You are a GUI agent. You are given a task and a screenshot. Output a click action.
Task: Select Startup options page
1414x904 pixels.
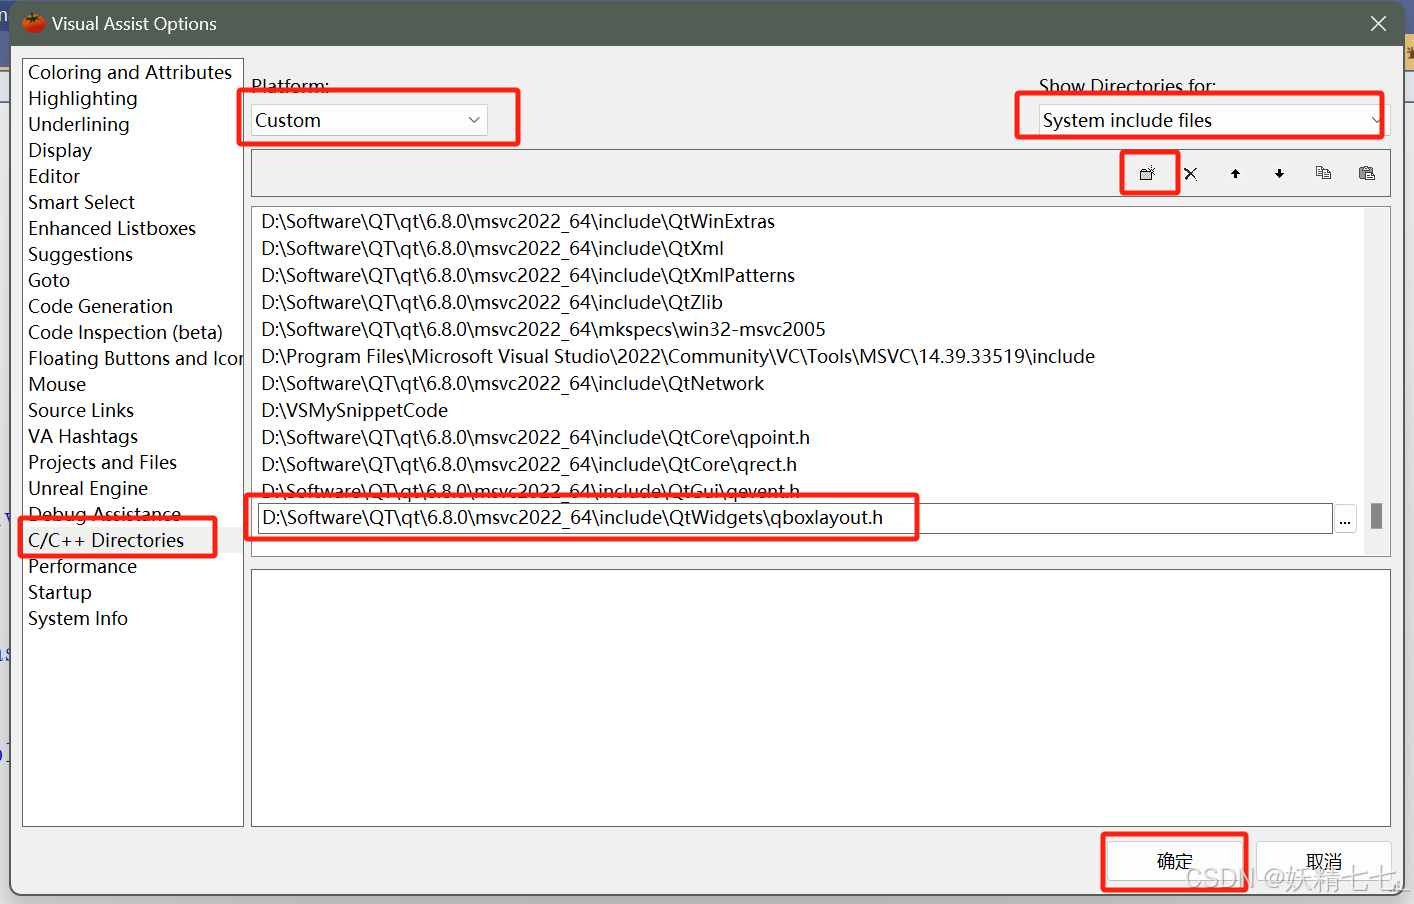pos(60,592)
